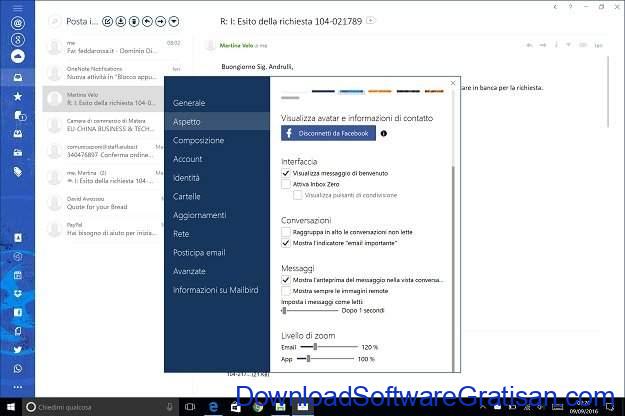
Task: Click the question mark help icon in titlebar
Action: (570, 7)
